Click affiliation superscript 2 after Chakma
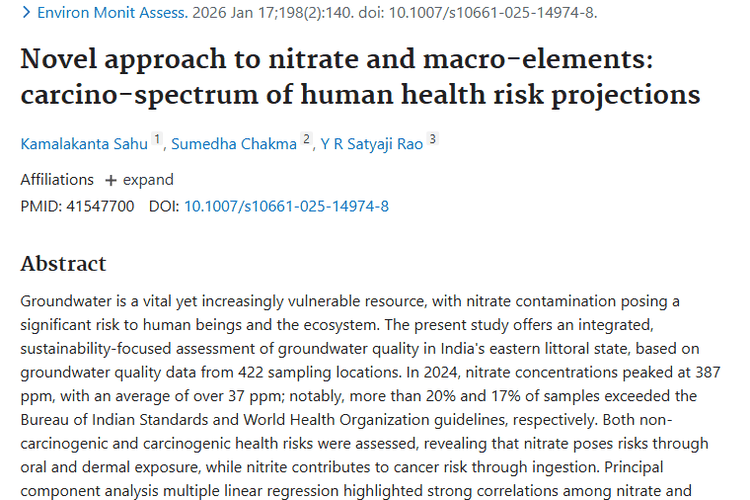The image size is (750, 500). [307, 139]
